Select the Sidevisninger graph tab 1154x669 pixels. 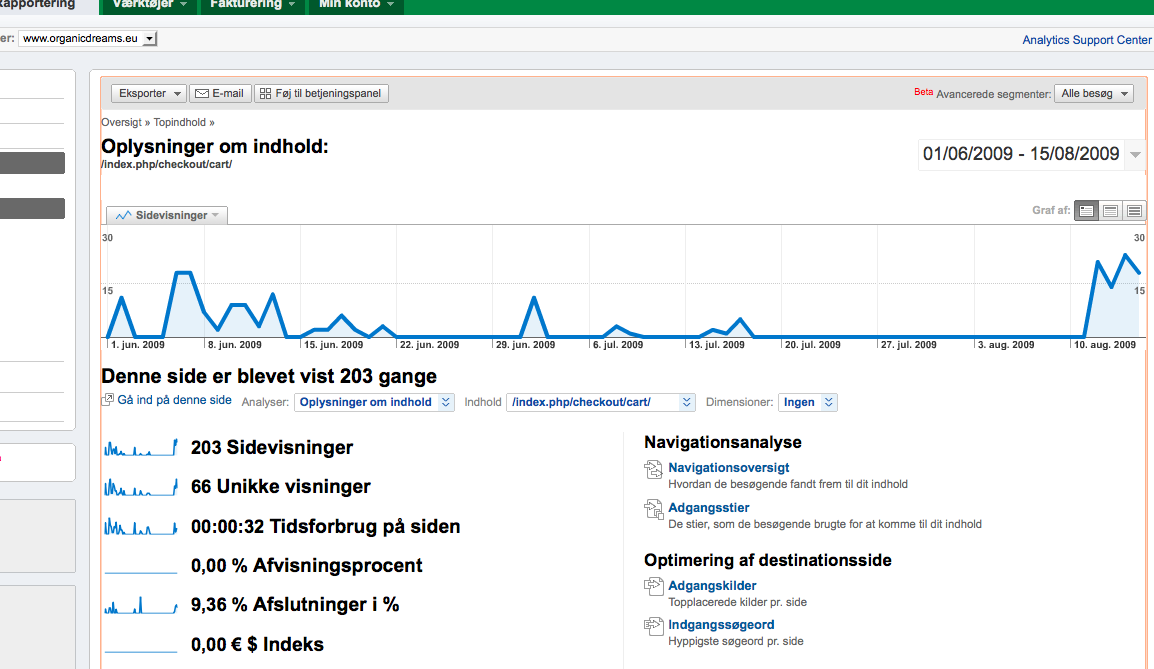click(x=167, y=215)
